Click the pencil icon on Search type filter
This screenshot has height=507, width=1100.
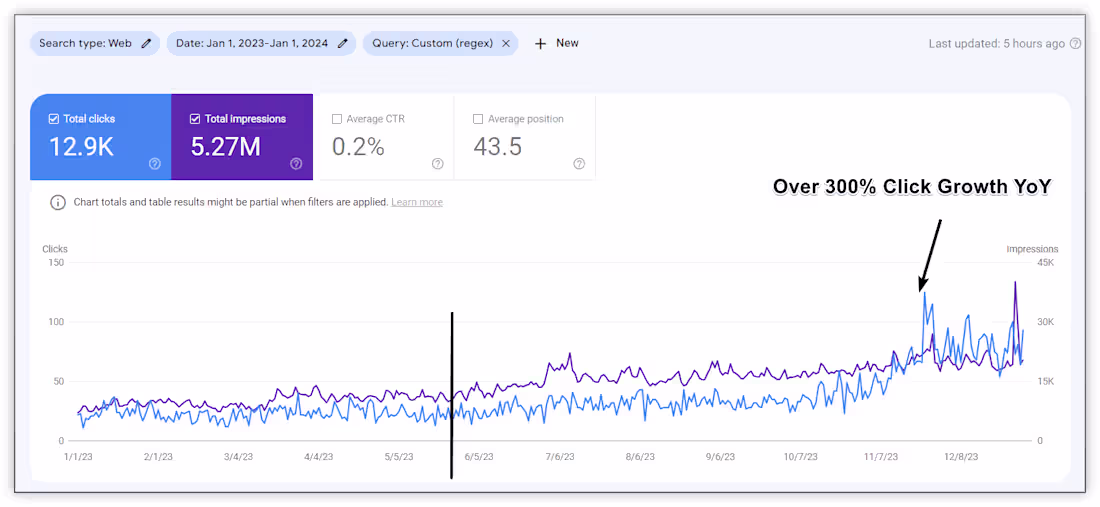[147, 43]
